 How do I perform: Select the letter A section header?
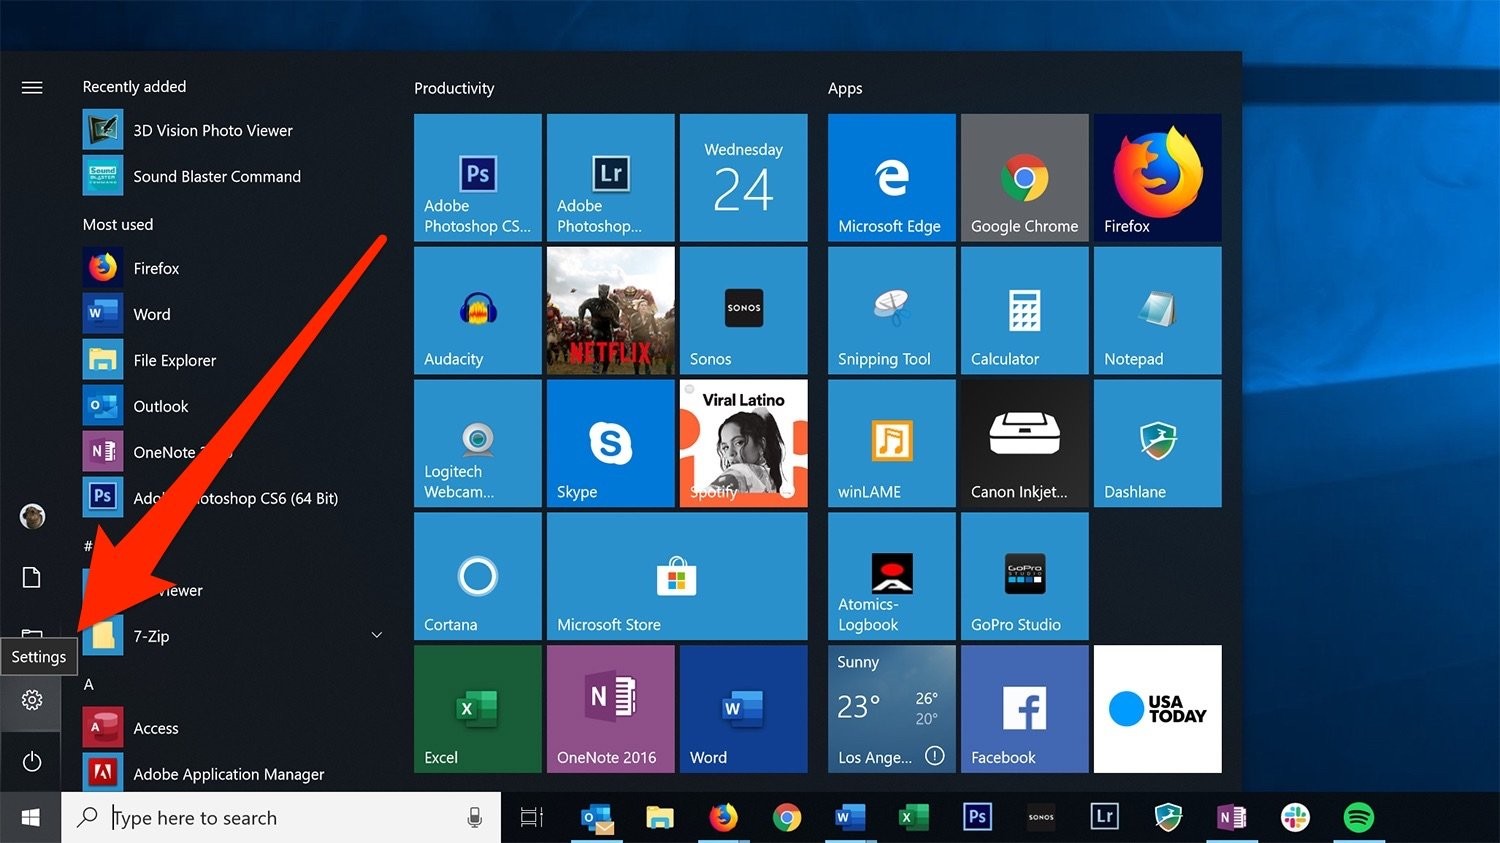89,684
